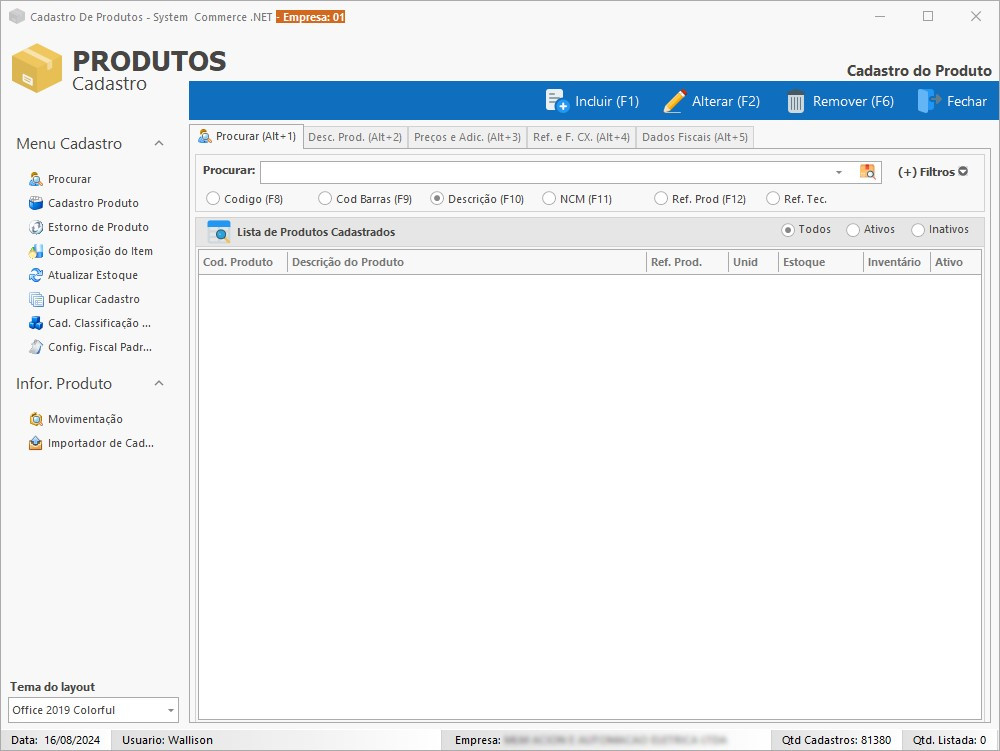Click Duplicar Cadastro in sidebar menu
Screen dimensions: 1000x751
(93, 299)
